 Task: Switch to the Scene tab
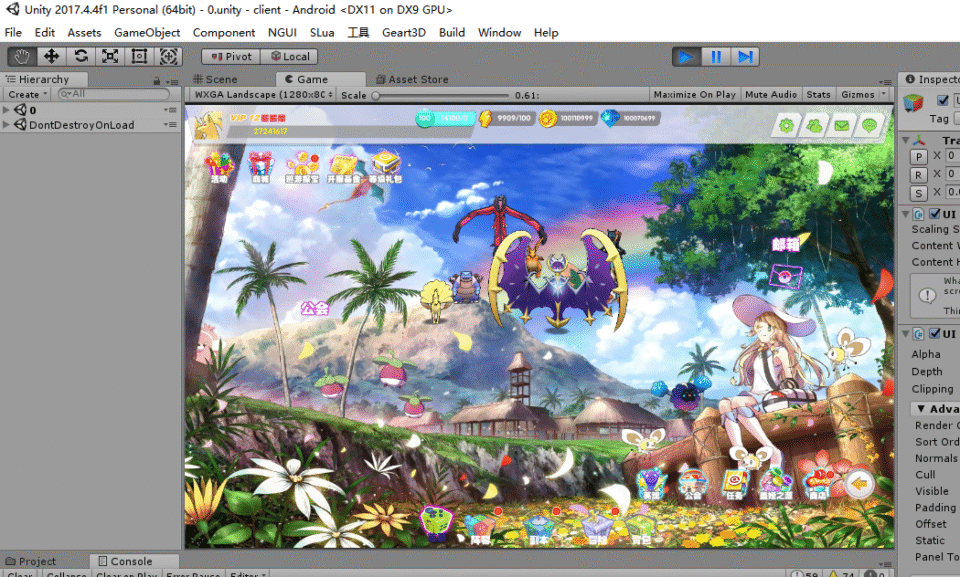click(216, 79)
